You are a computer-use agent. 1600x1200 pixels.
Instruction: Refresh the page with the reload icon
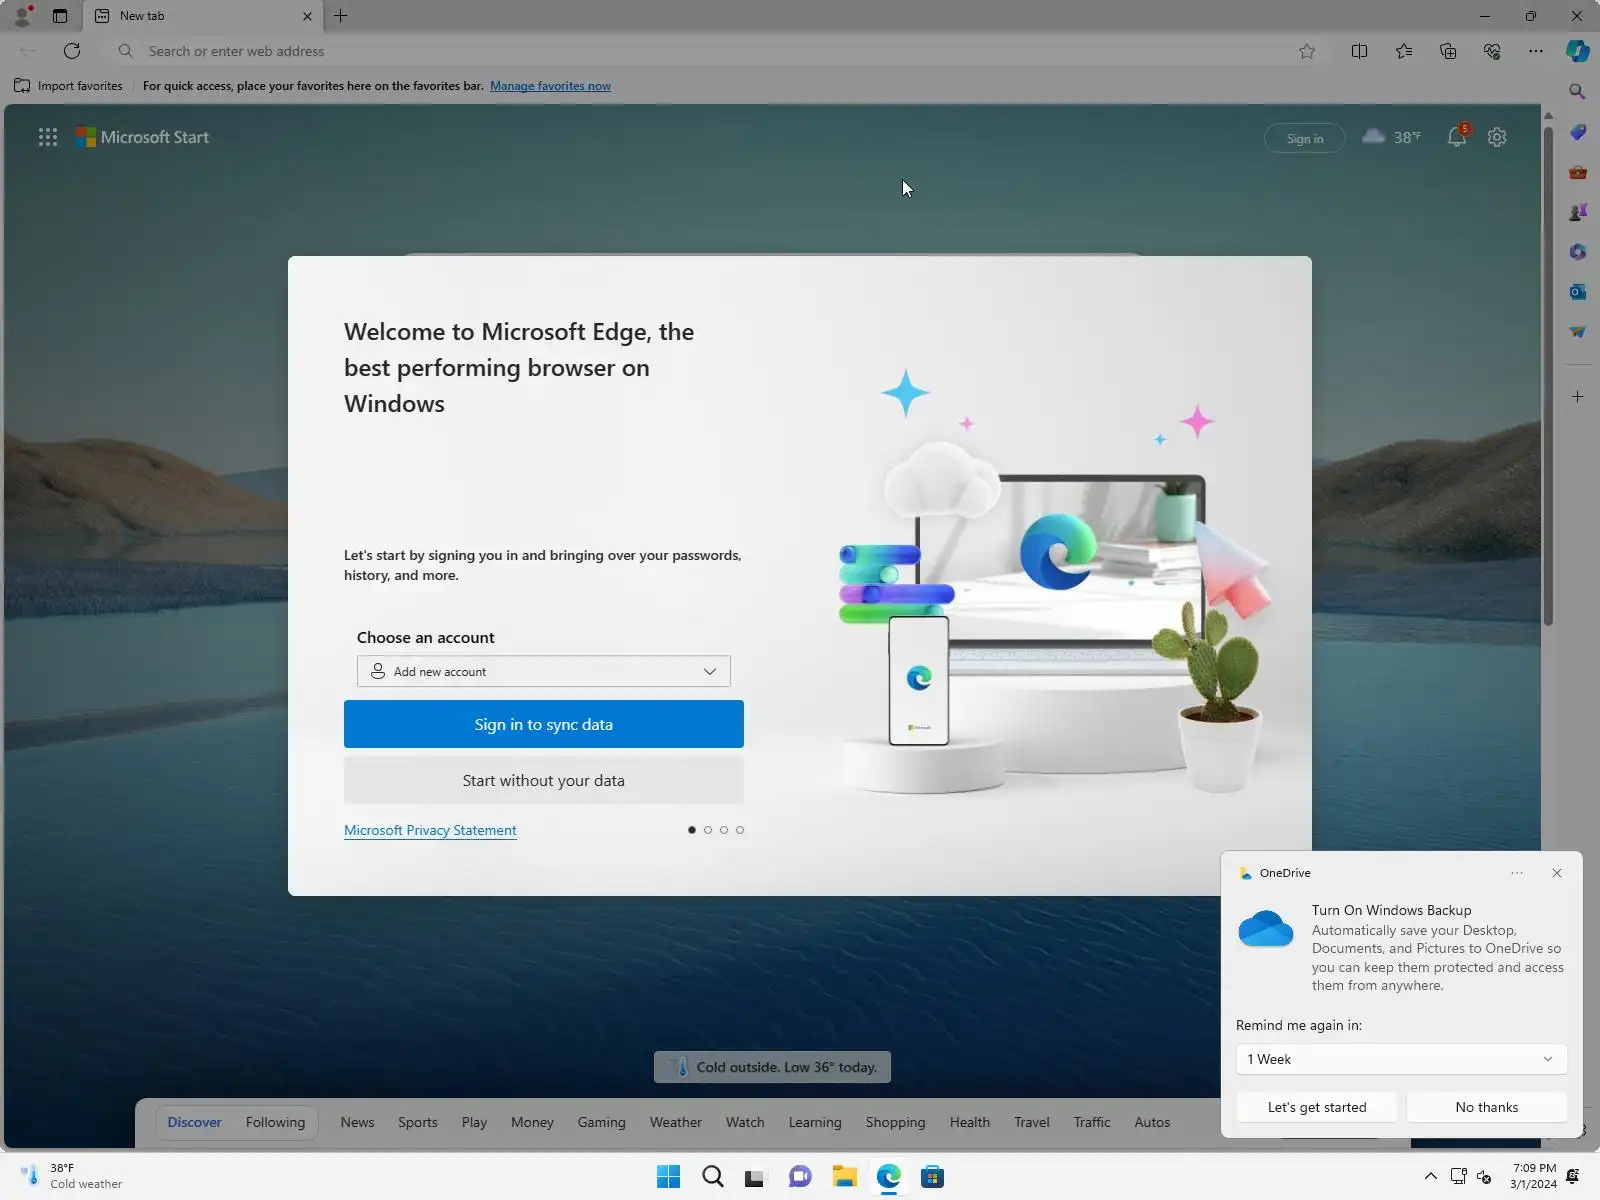tap(72, 51)
